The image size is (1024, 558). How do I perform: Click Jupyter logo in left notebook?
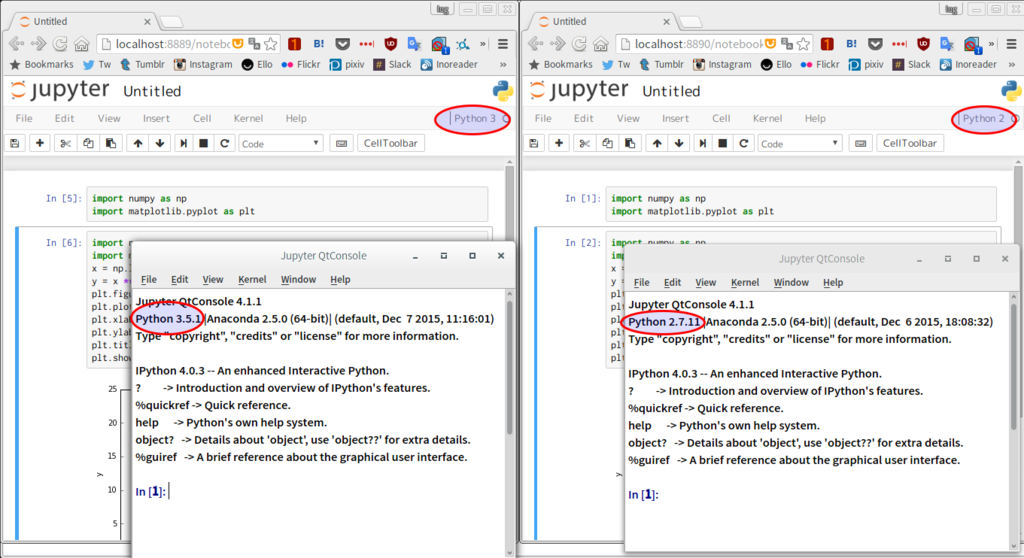(60, 90)
